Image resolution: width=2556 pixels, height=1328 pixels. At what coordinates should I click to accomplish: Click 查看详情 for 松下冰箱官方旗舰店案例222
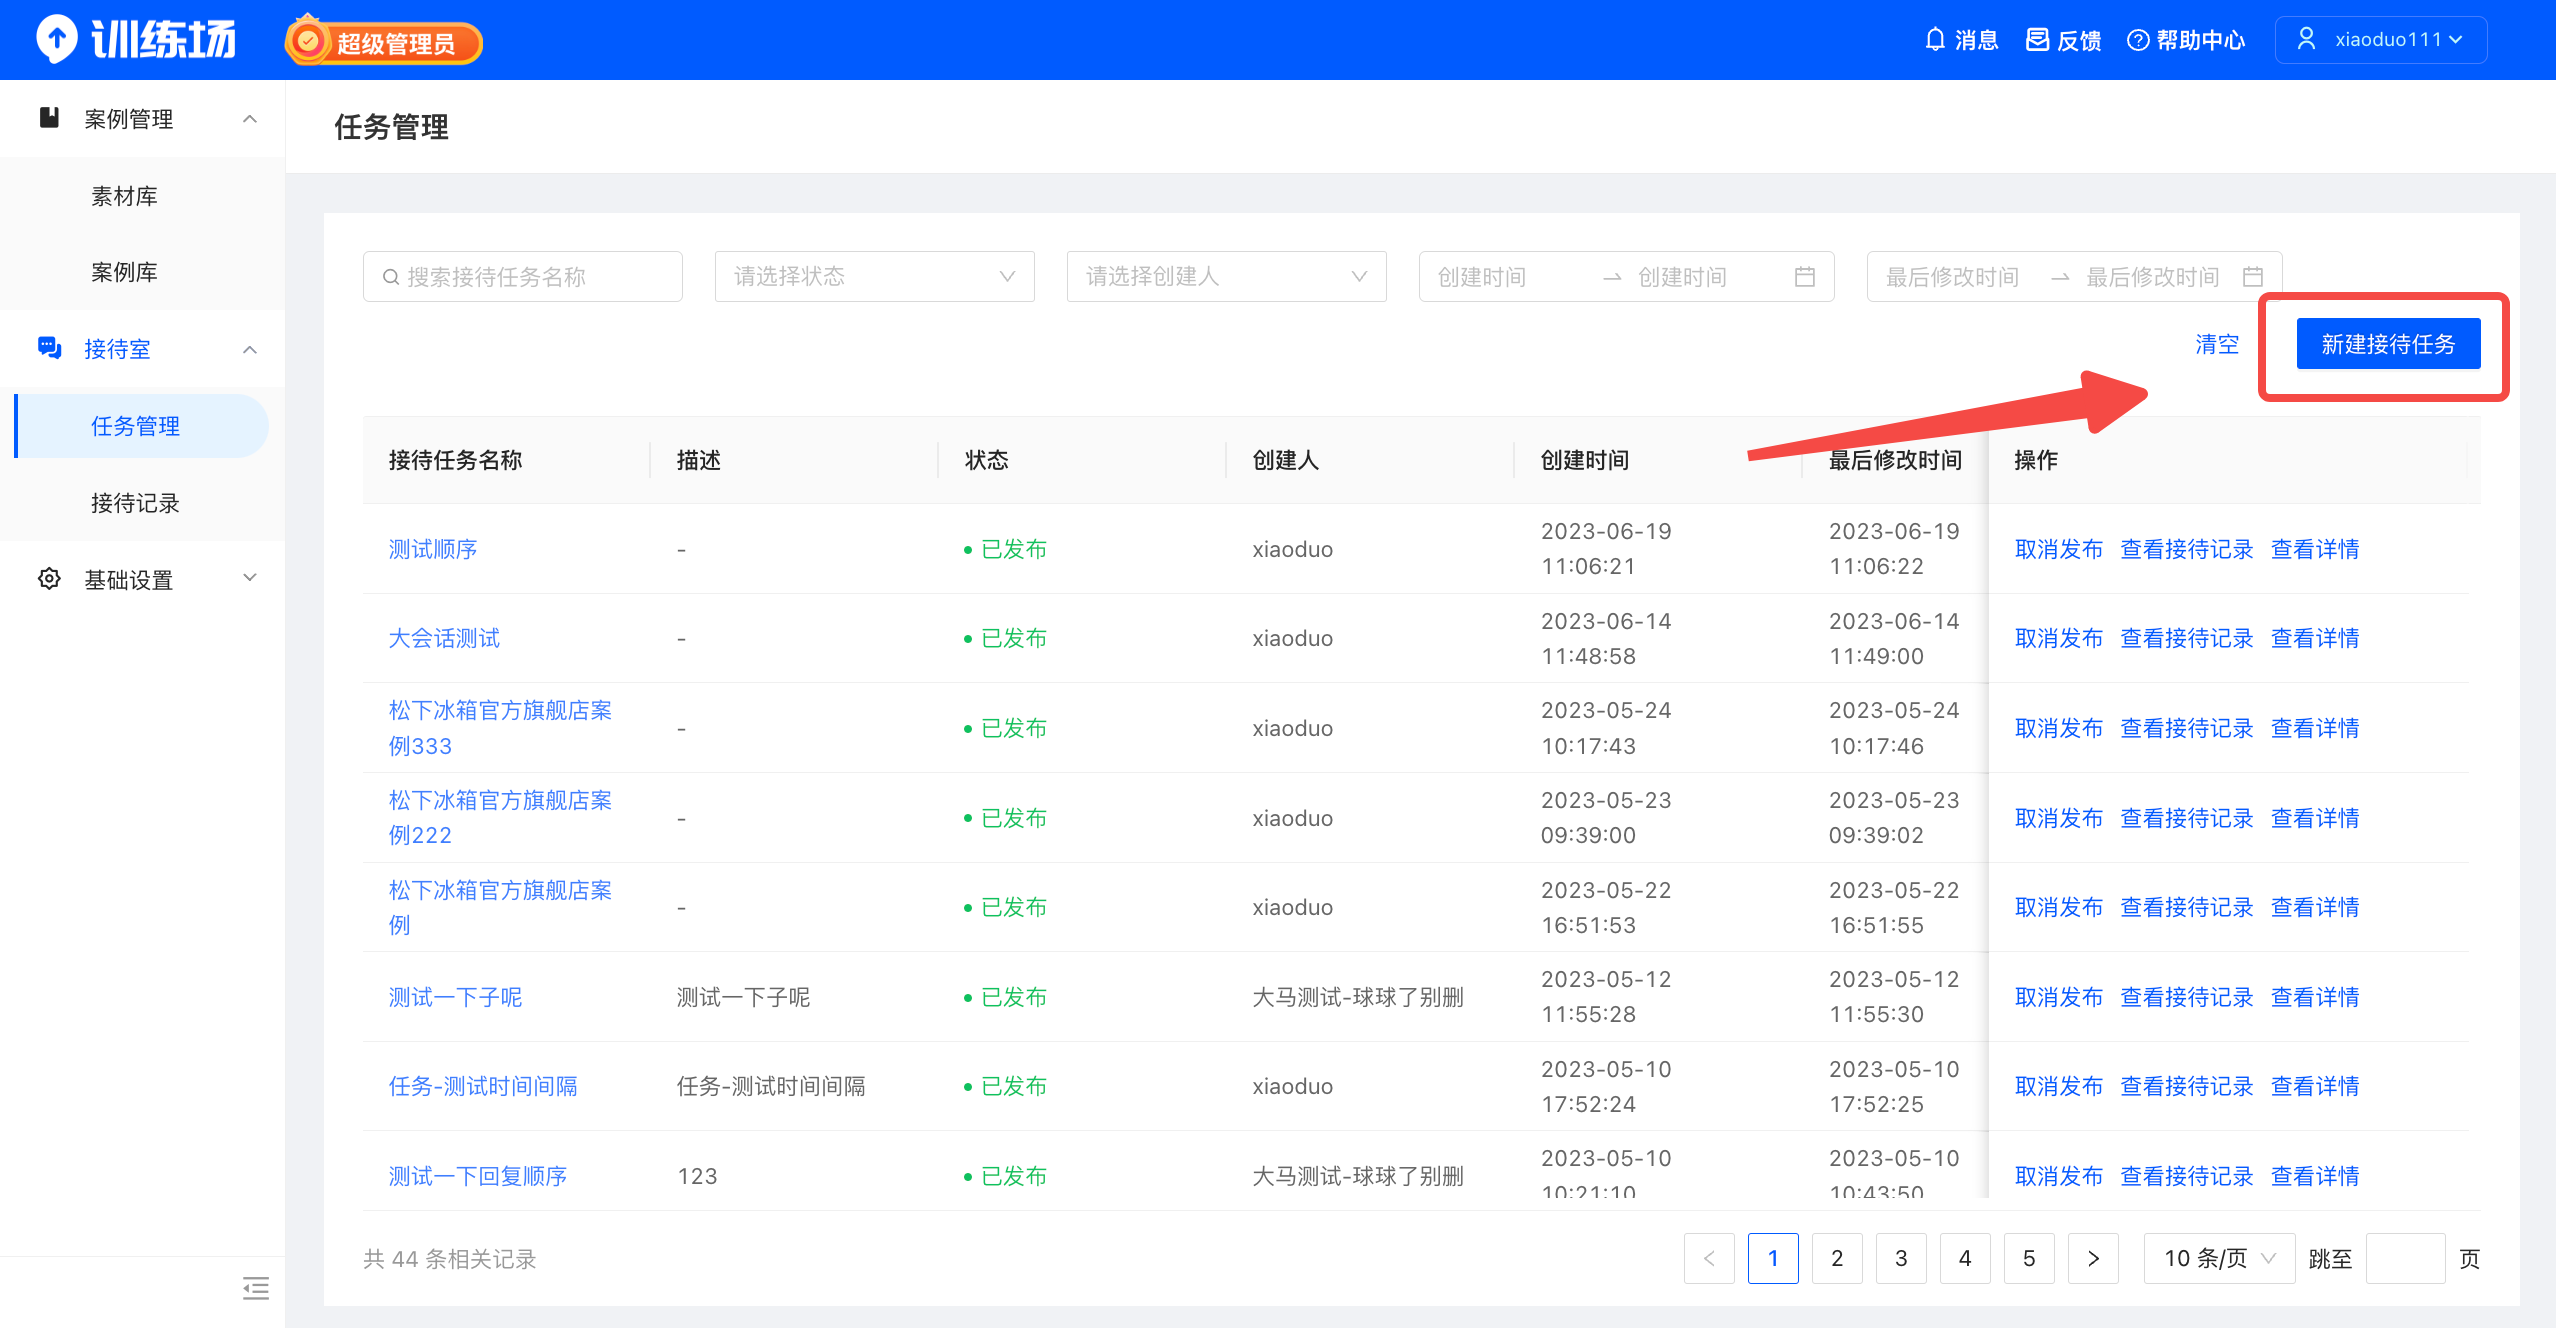point(2315,818)
